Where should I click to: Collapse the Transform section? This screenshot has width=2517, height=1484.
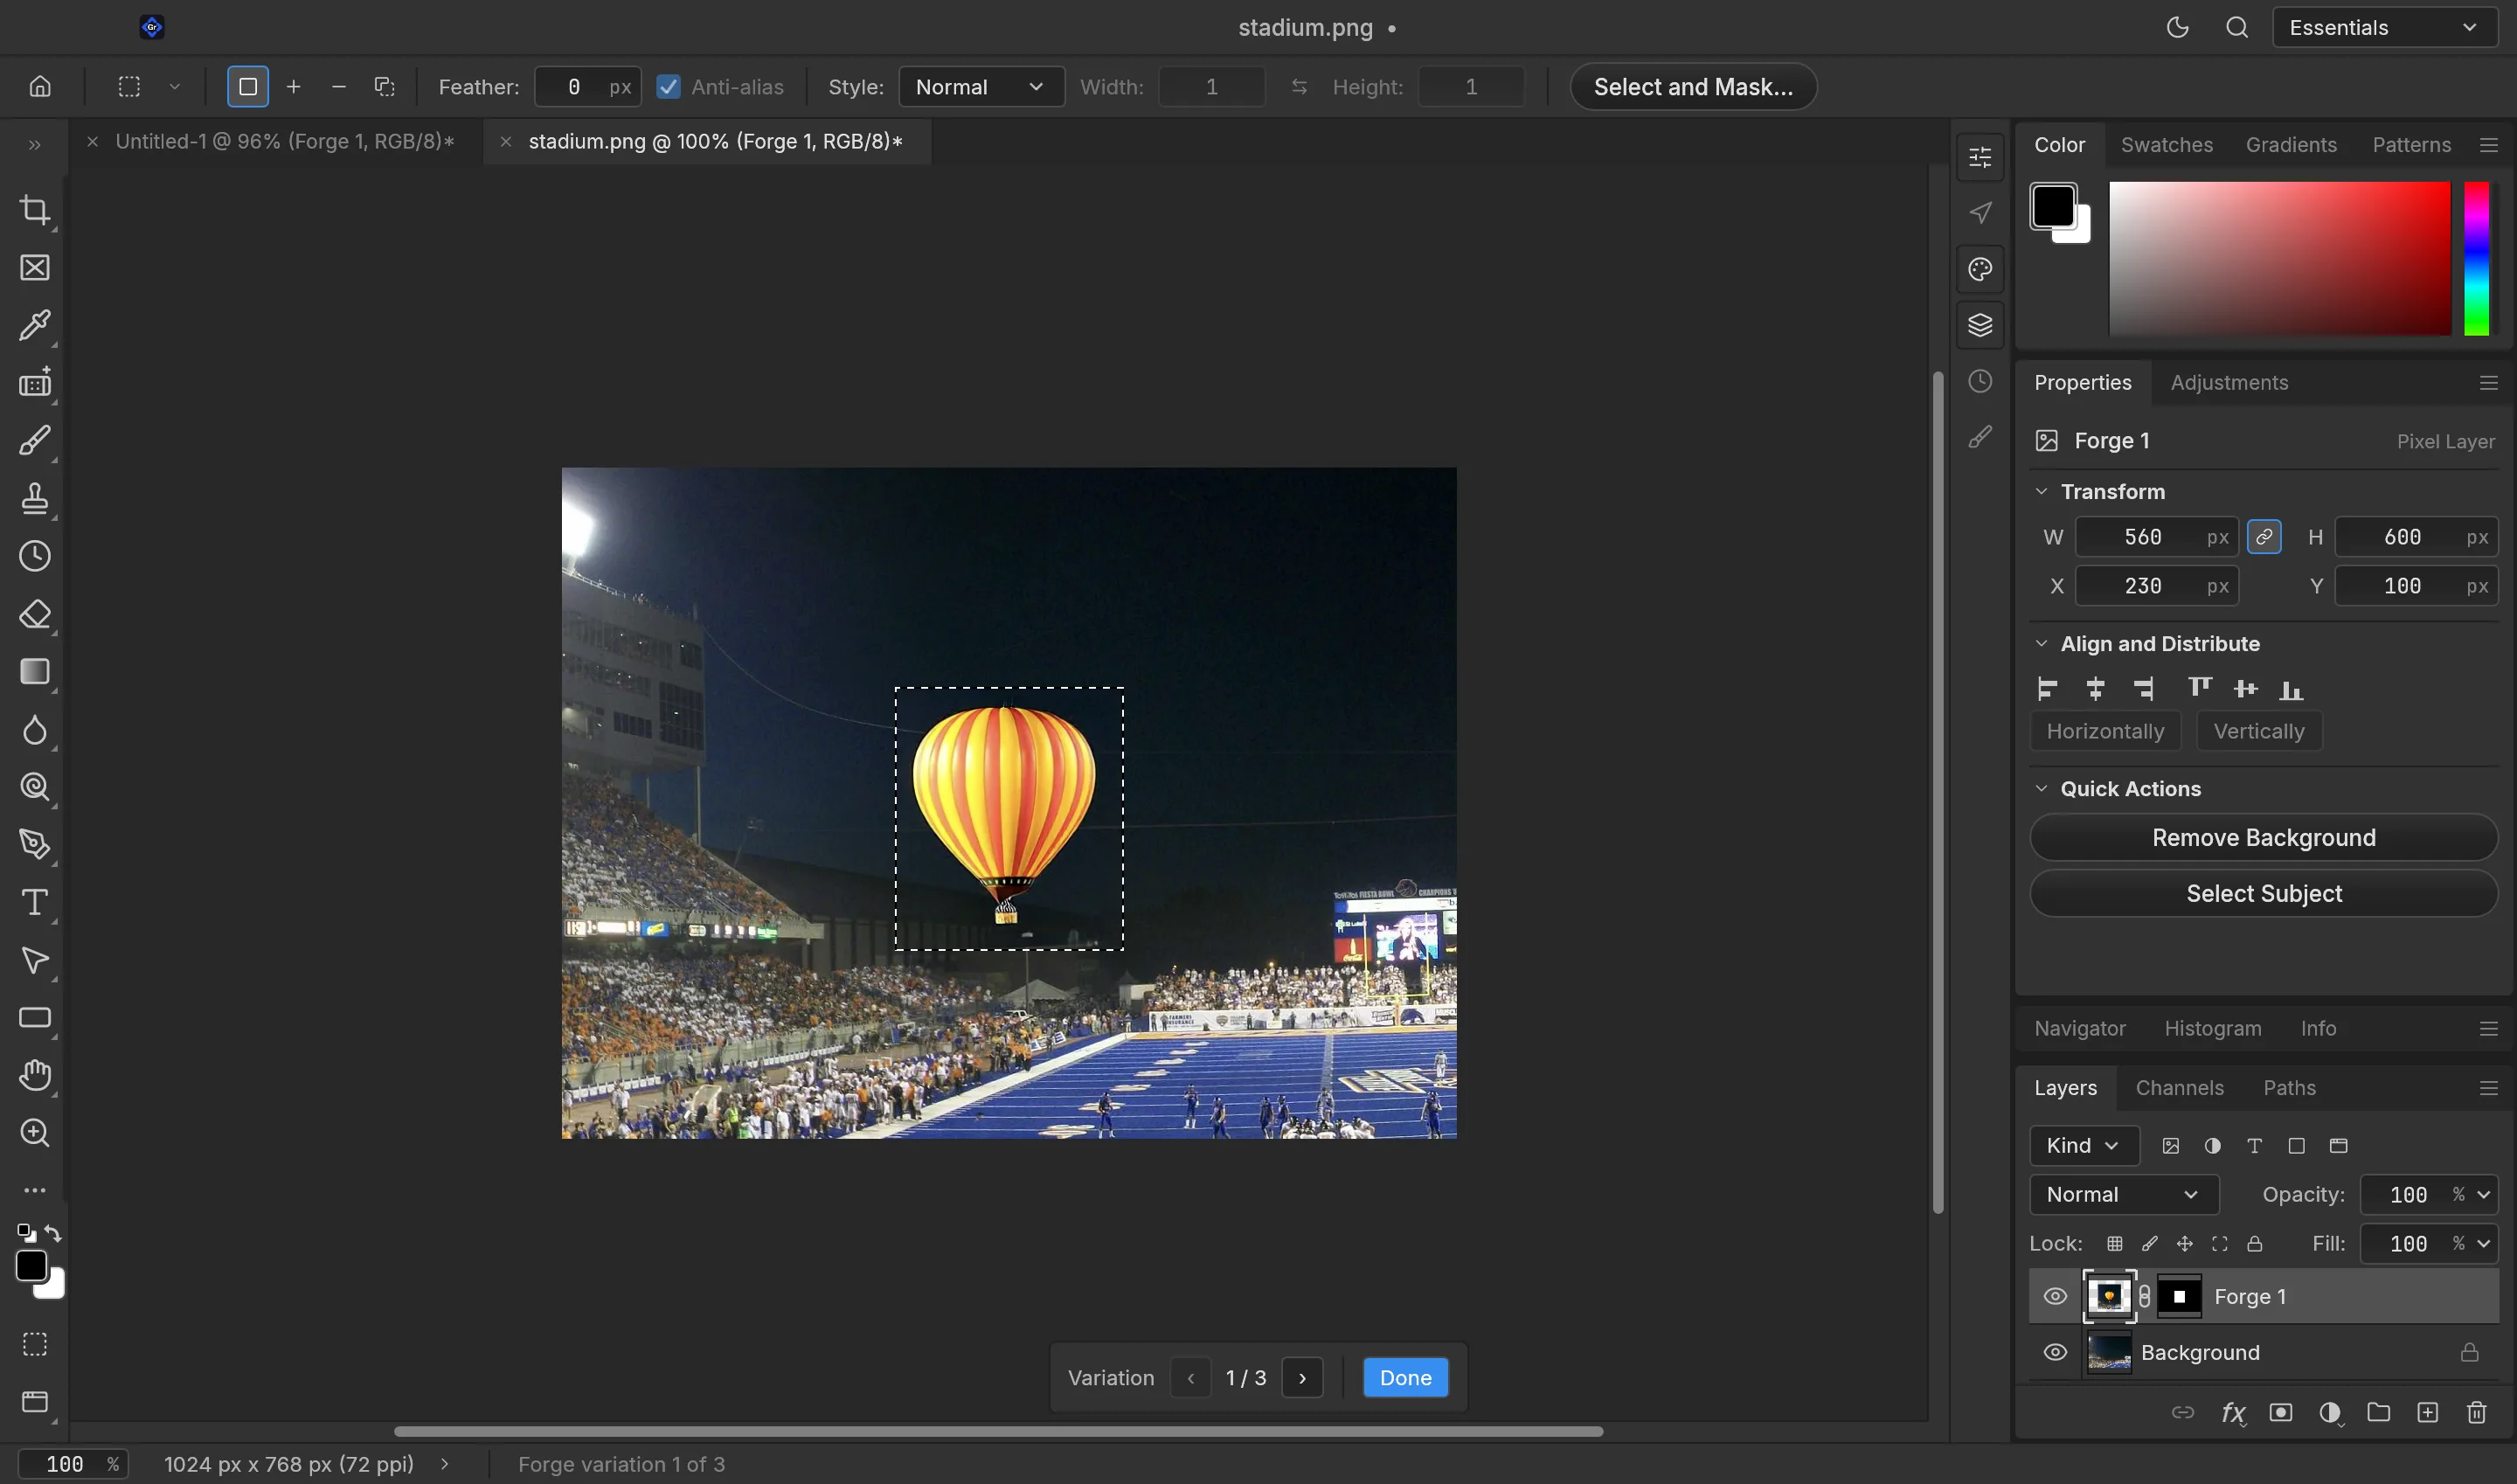tap(2041, 491)
